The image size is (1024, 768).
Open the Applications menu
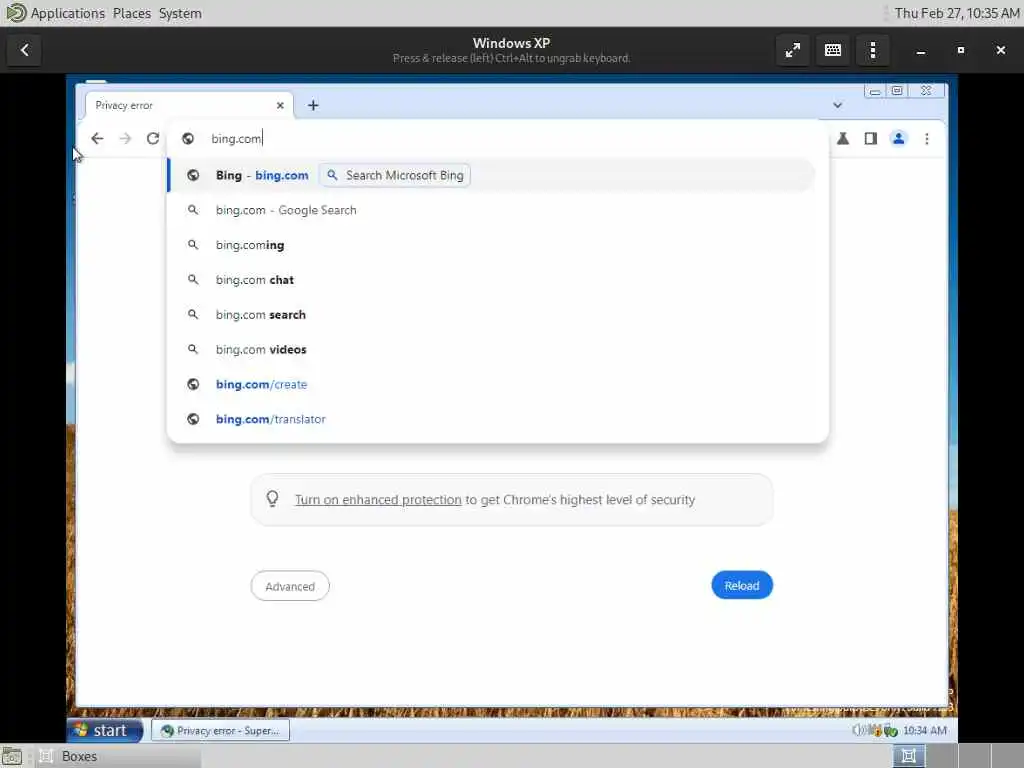[67, 13]
